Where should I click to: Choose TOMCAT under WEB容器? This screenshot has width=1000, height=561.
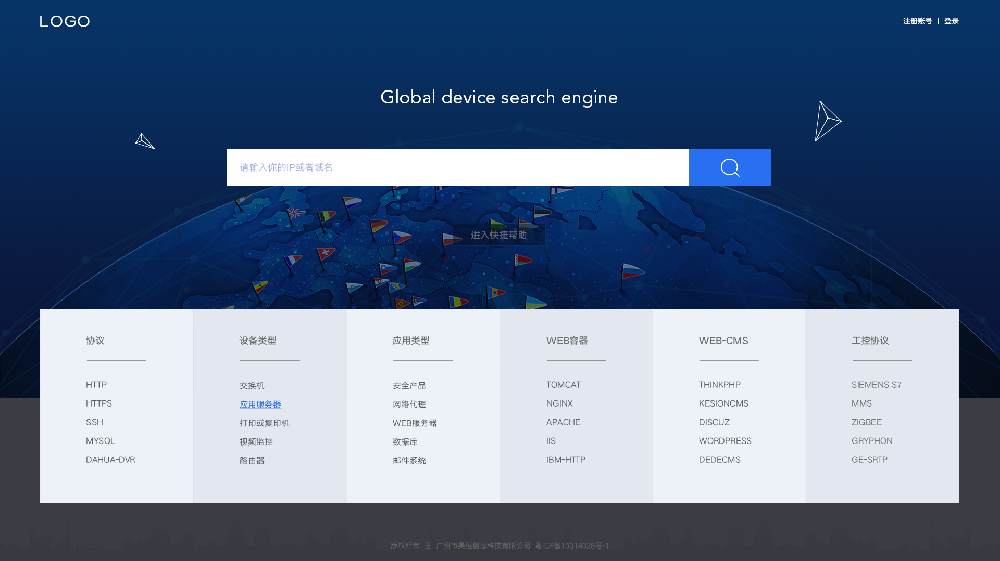563,385
